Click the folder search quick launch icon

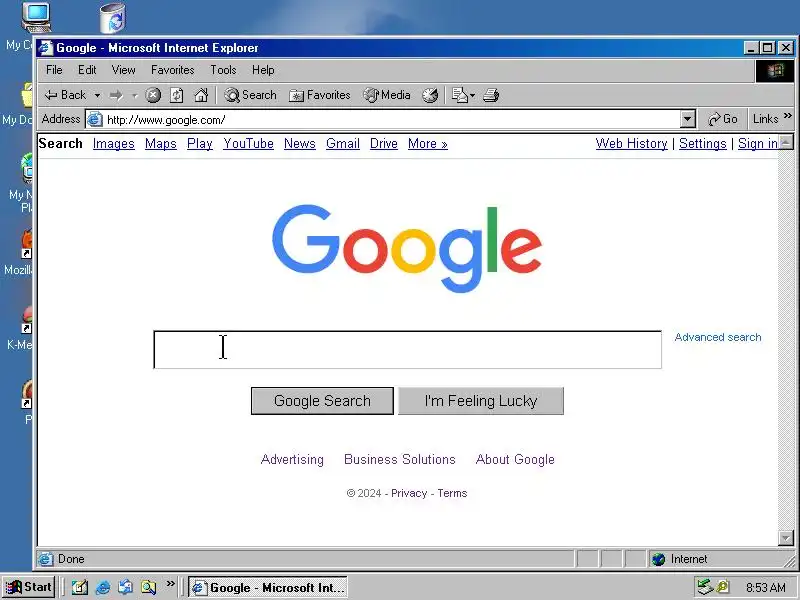click(x=148, y=588)
